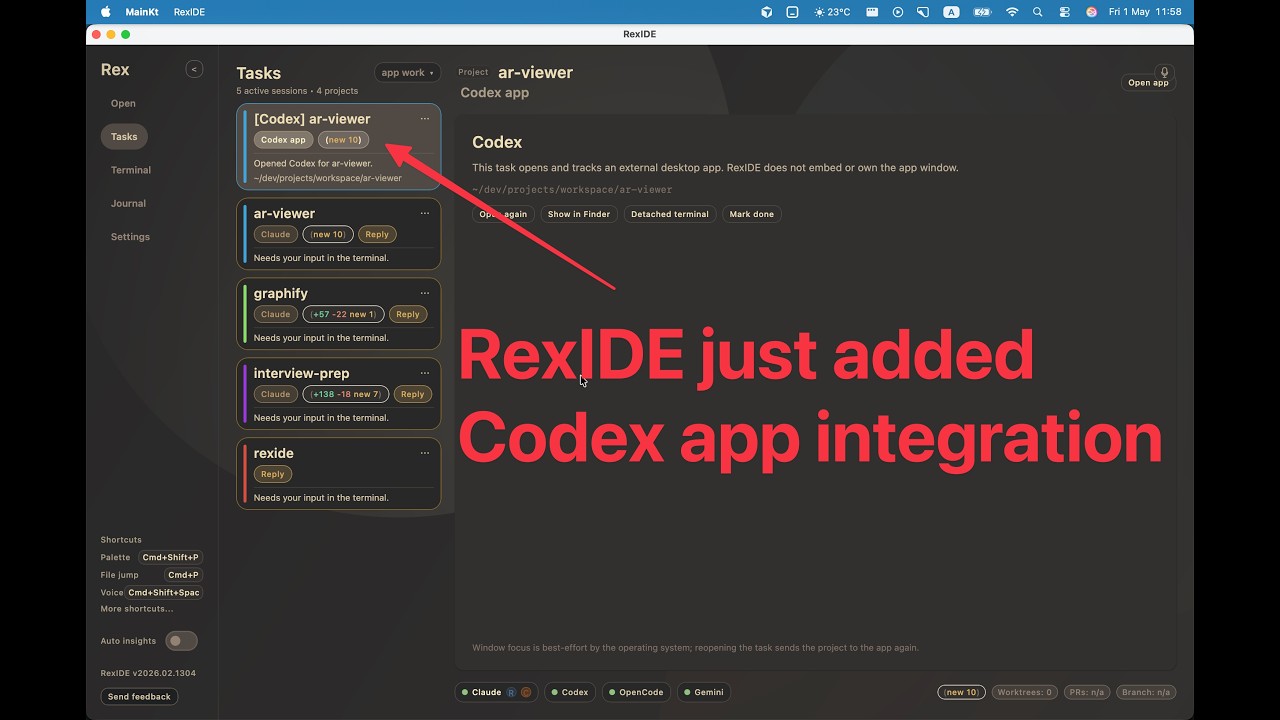The image size is (1280, 720).
Task: Click the battery icon in the menu bar
Action: click(982, 12)
